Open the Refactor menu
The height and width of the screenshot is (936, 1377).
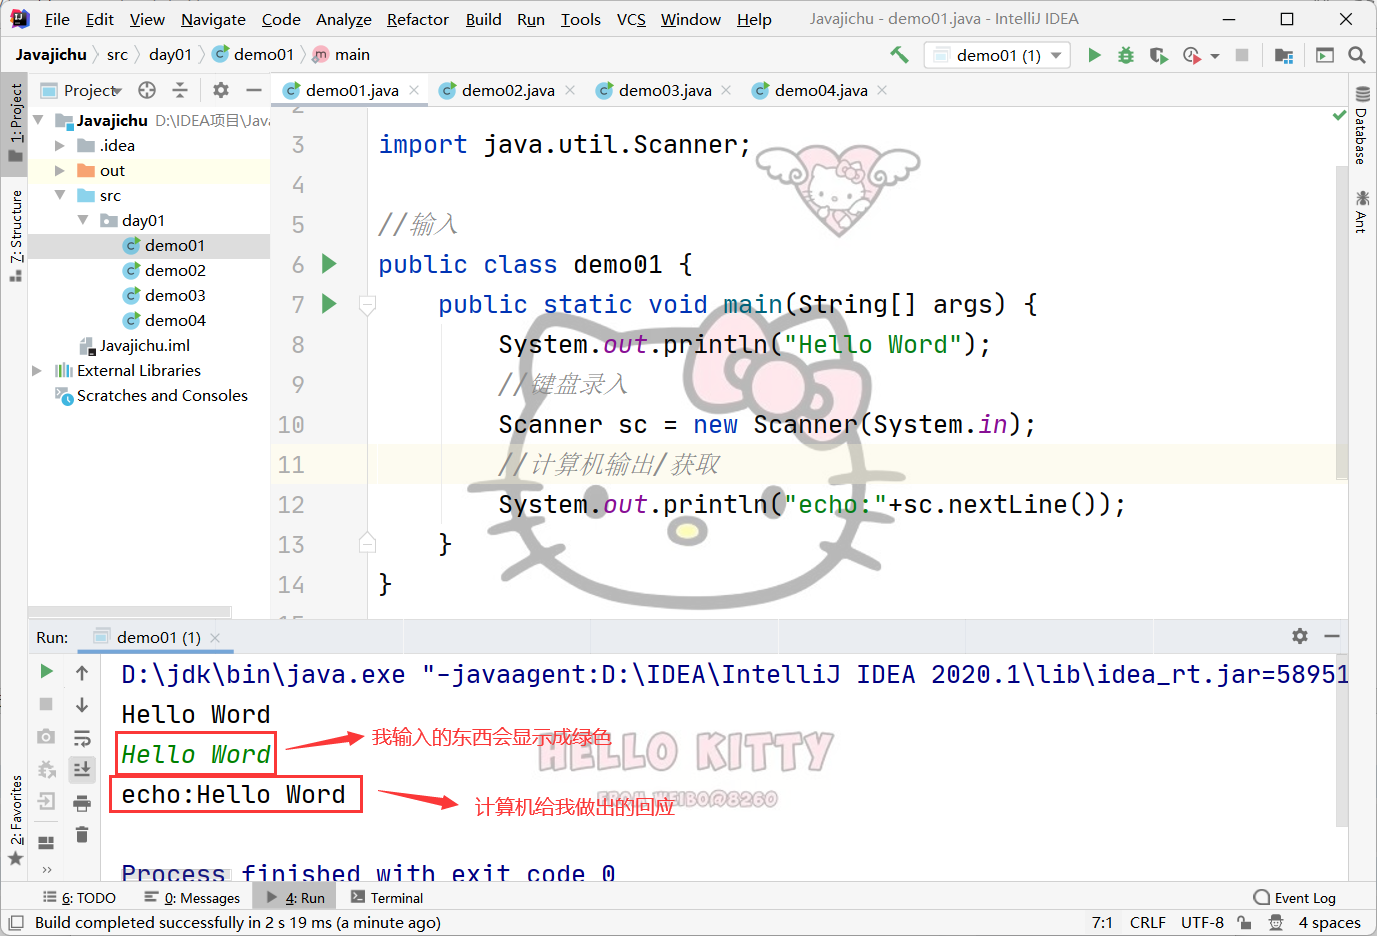[x=418, y=19]
